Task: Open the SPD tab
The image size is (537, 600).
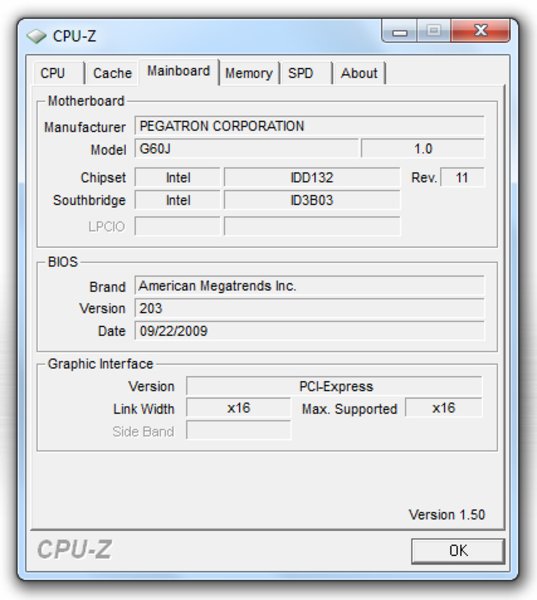Action: point(305,73)
